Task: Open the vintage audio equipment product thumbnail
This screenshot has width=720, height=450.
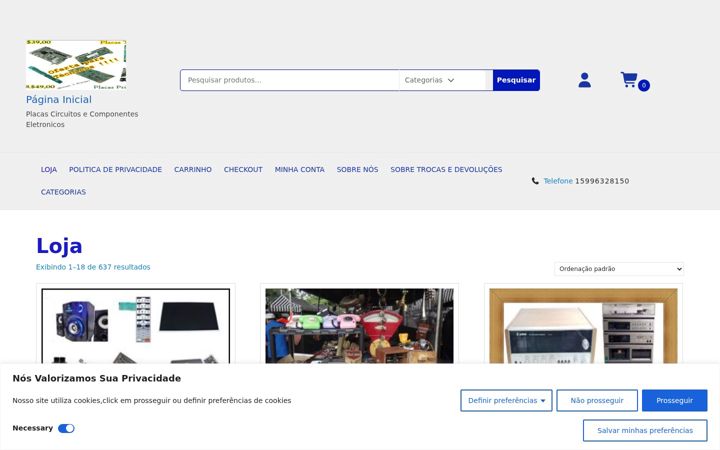Action: pos(583,326)
